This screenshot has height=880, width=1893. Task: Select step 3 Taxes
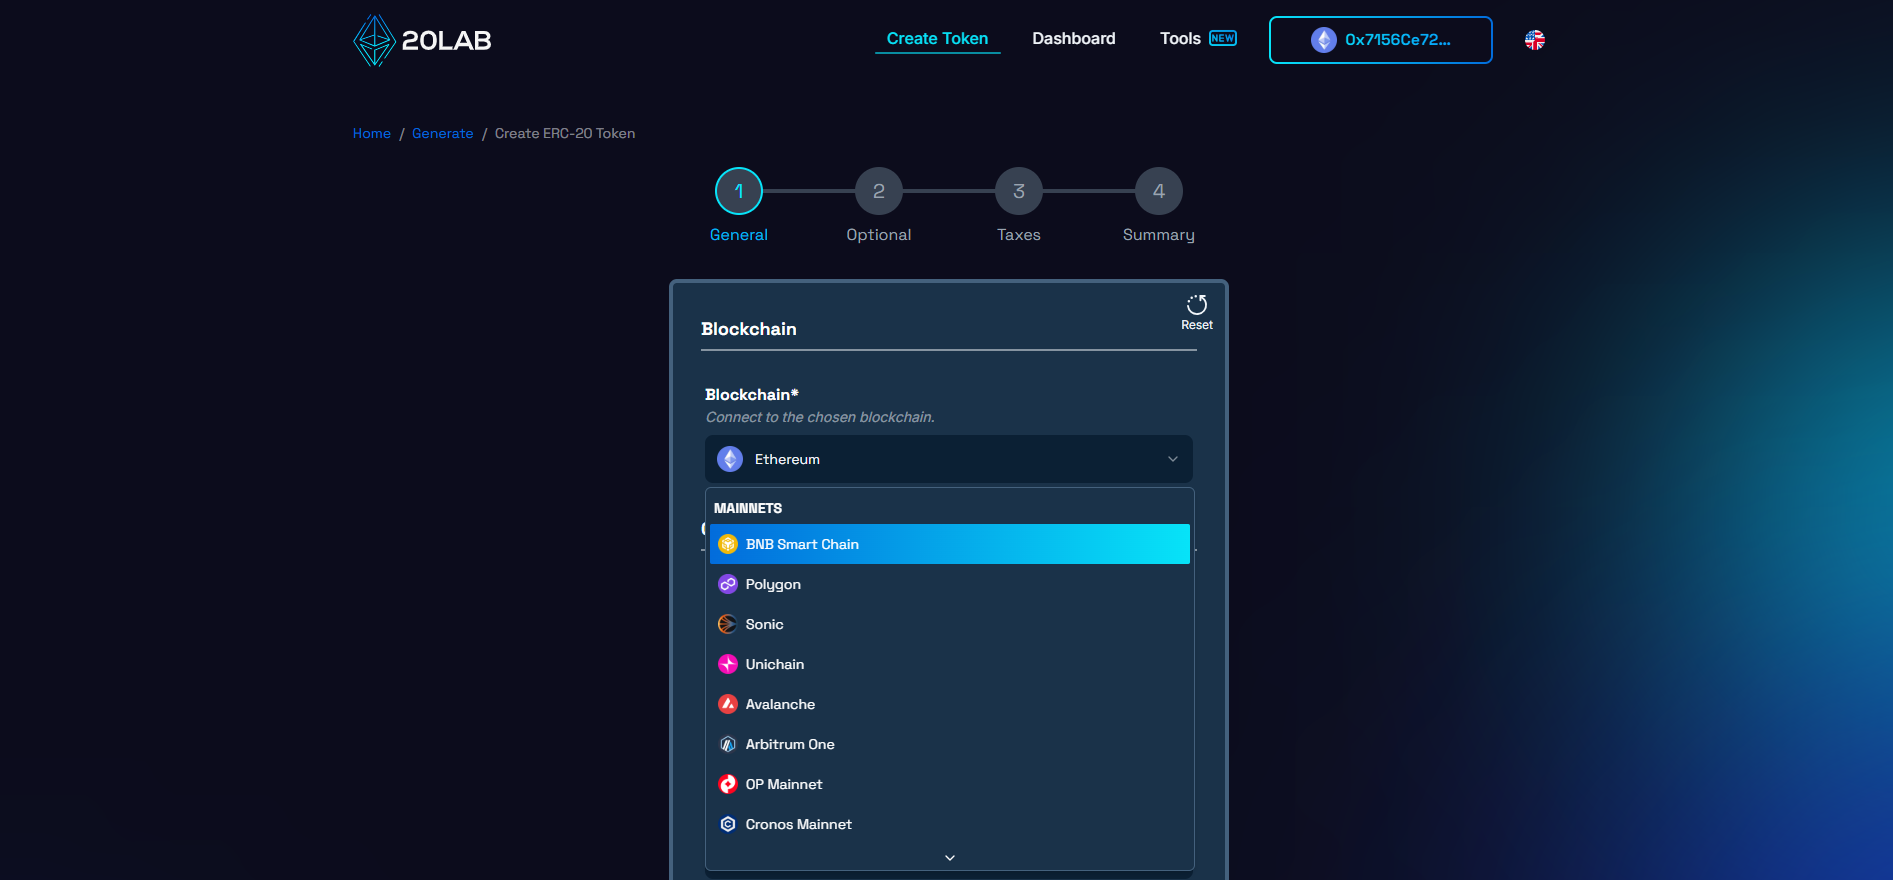pyautogui.click(x=1019, y=191)
